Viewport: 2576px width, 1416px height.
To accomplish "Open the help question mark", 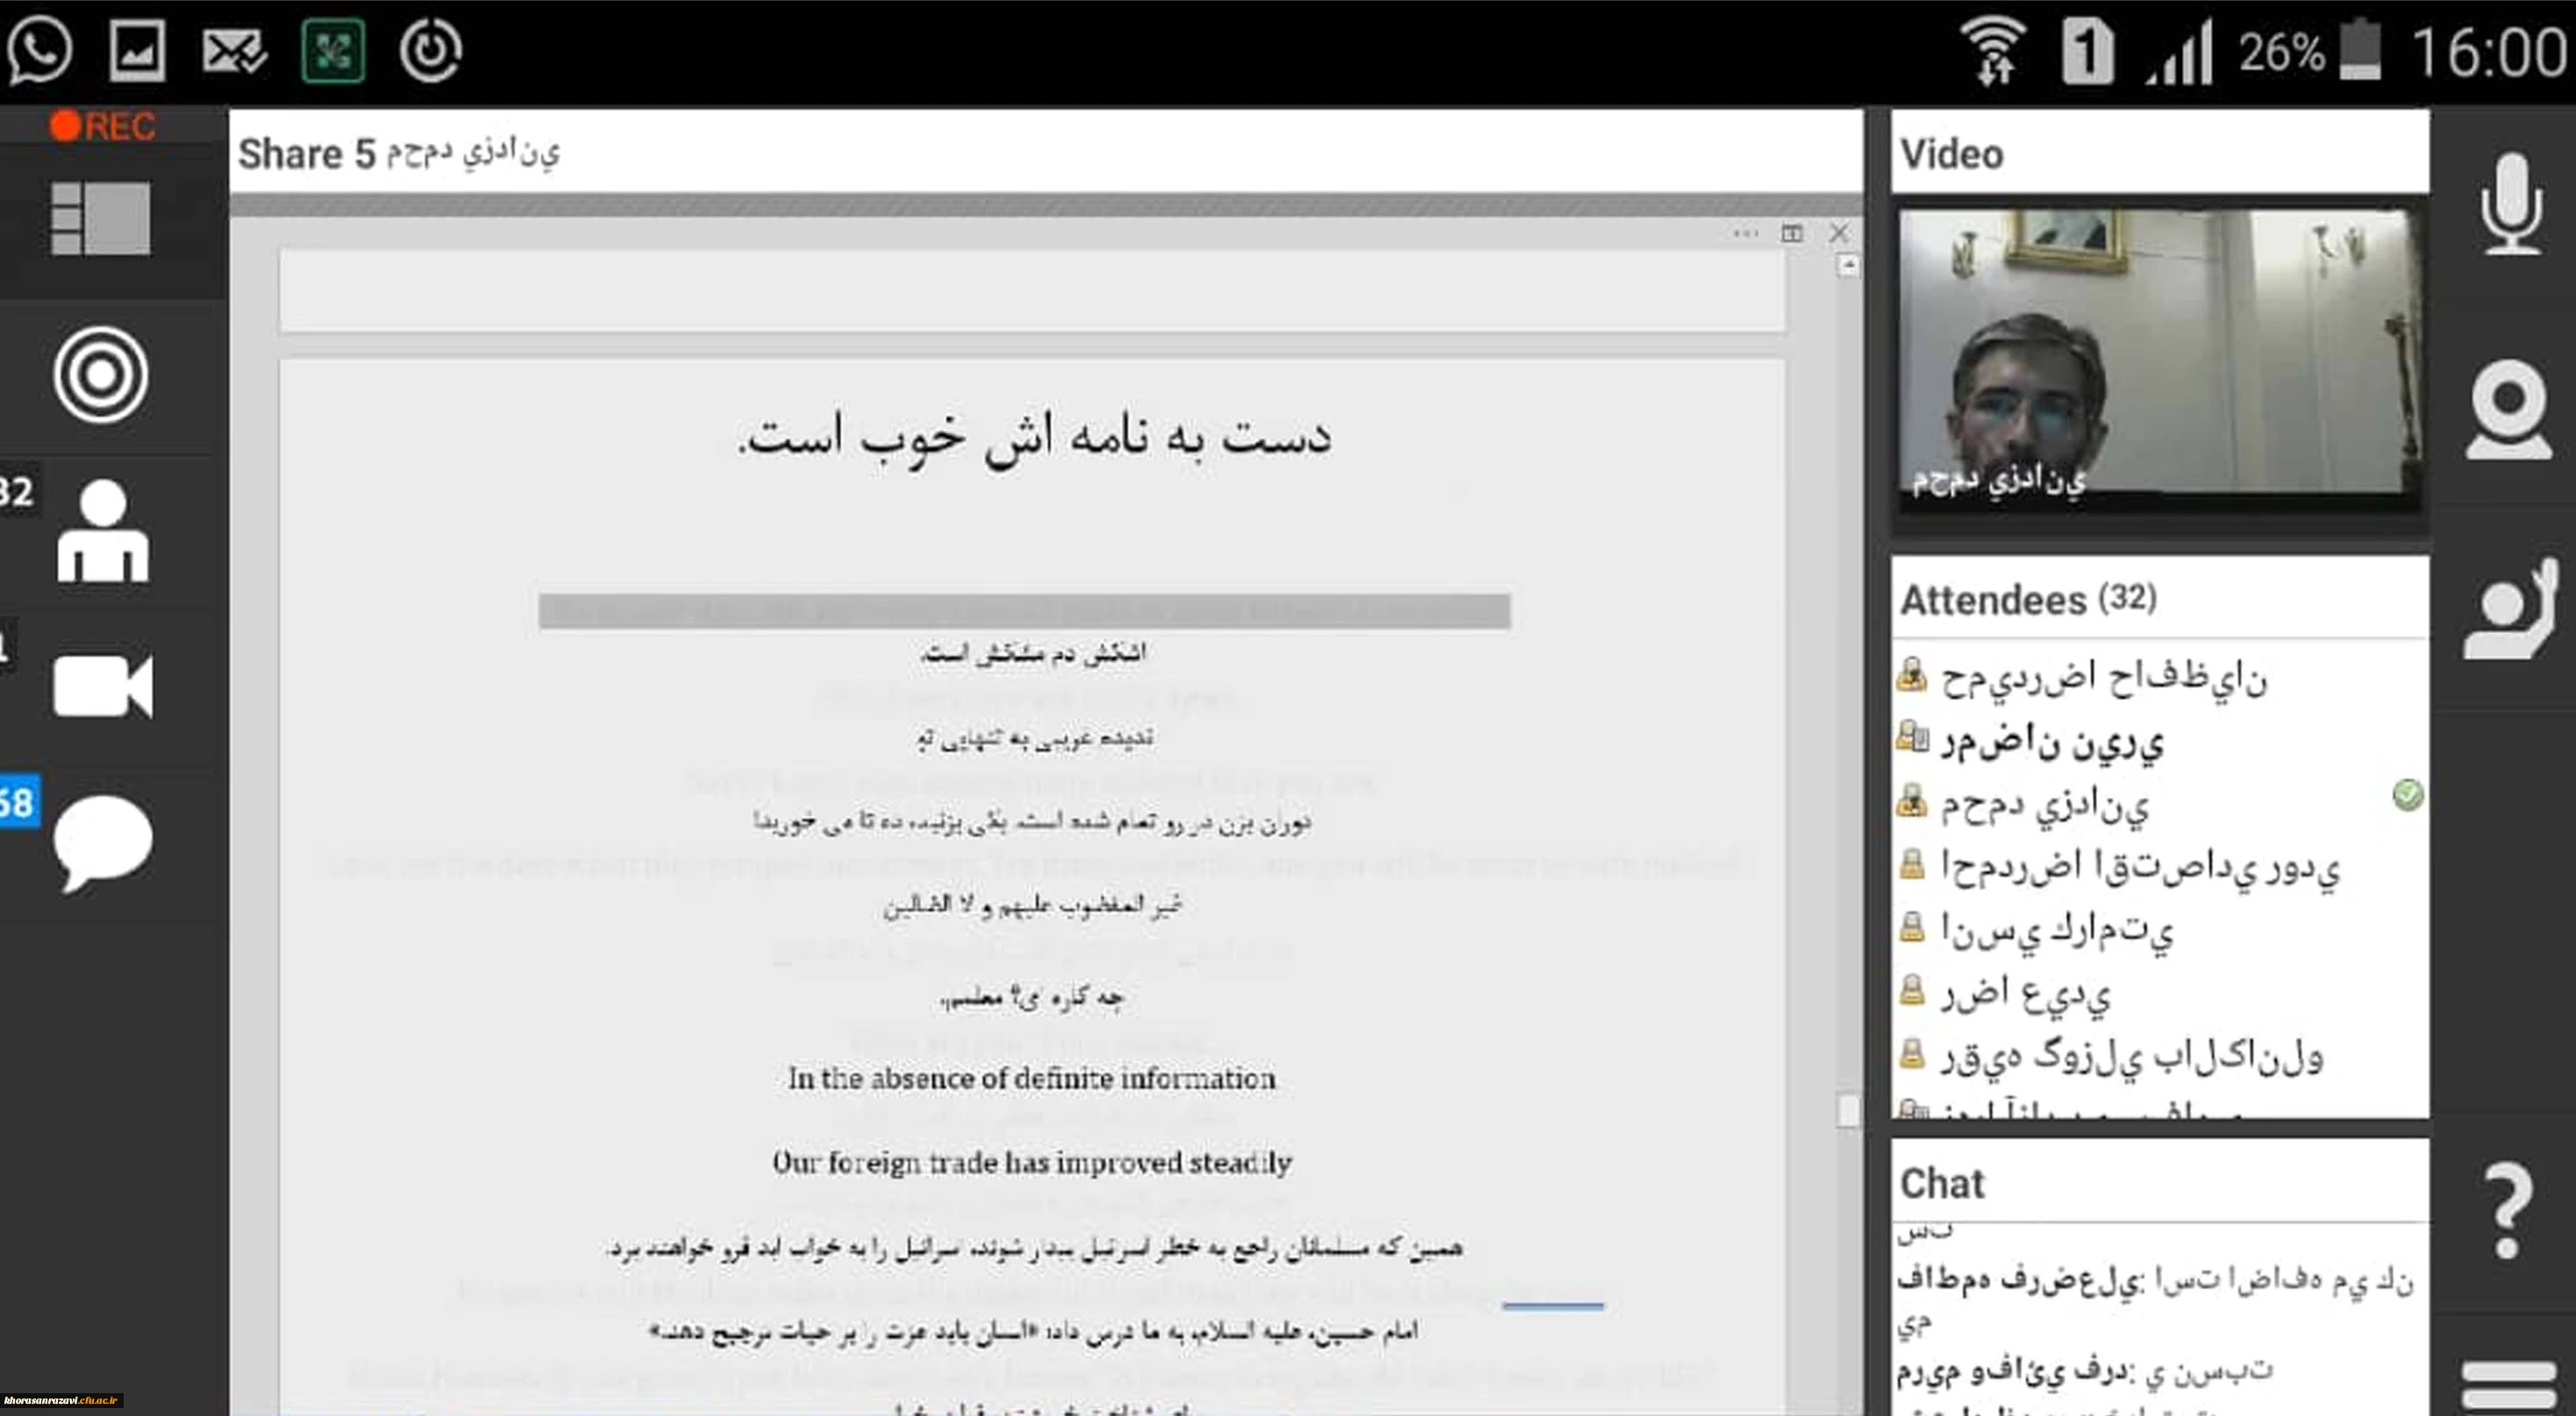I will click(x=2508, y=1208).
